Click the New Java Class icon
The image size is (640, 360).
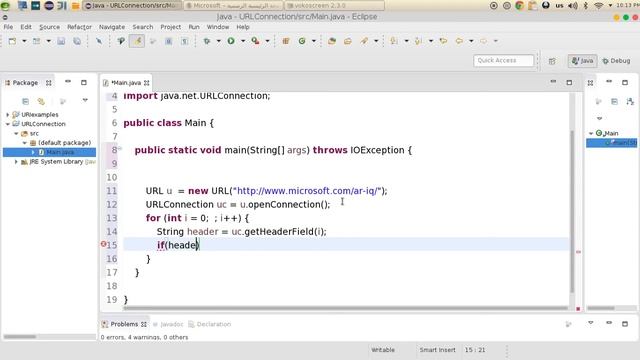[x=302, y=41]
